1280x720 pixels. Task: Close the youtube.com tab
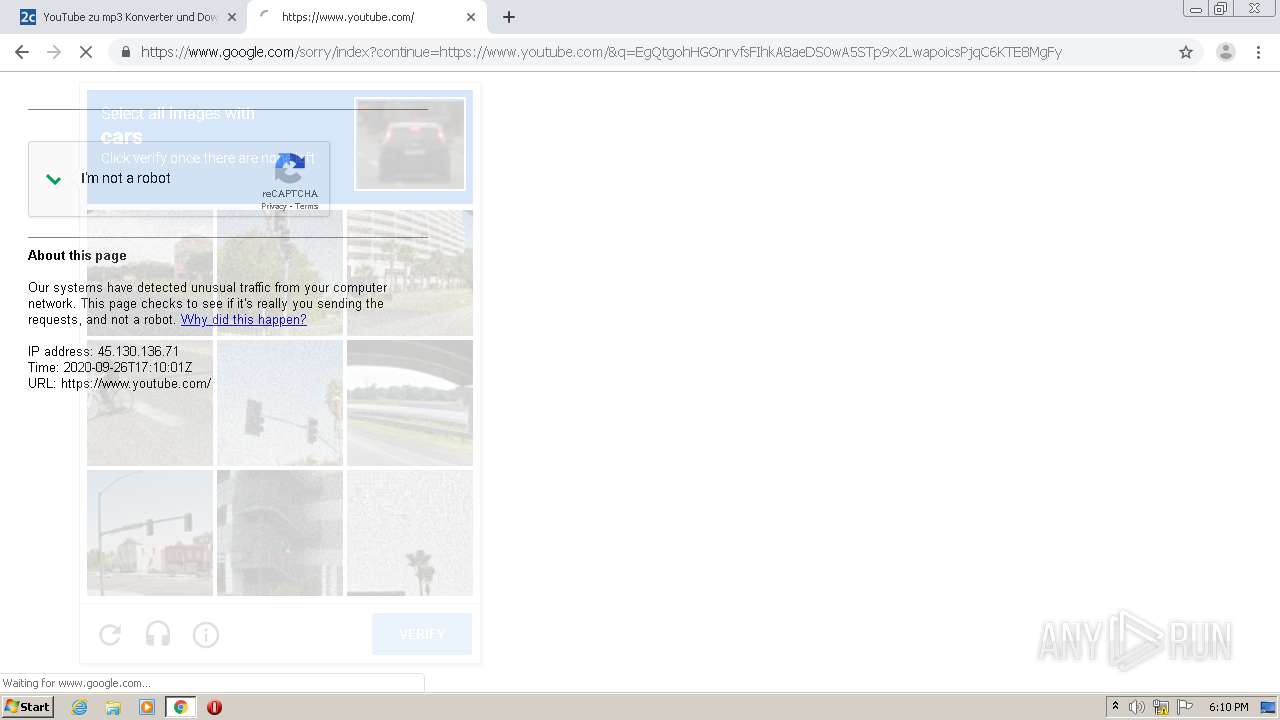tap(471, 17)
